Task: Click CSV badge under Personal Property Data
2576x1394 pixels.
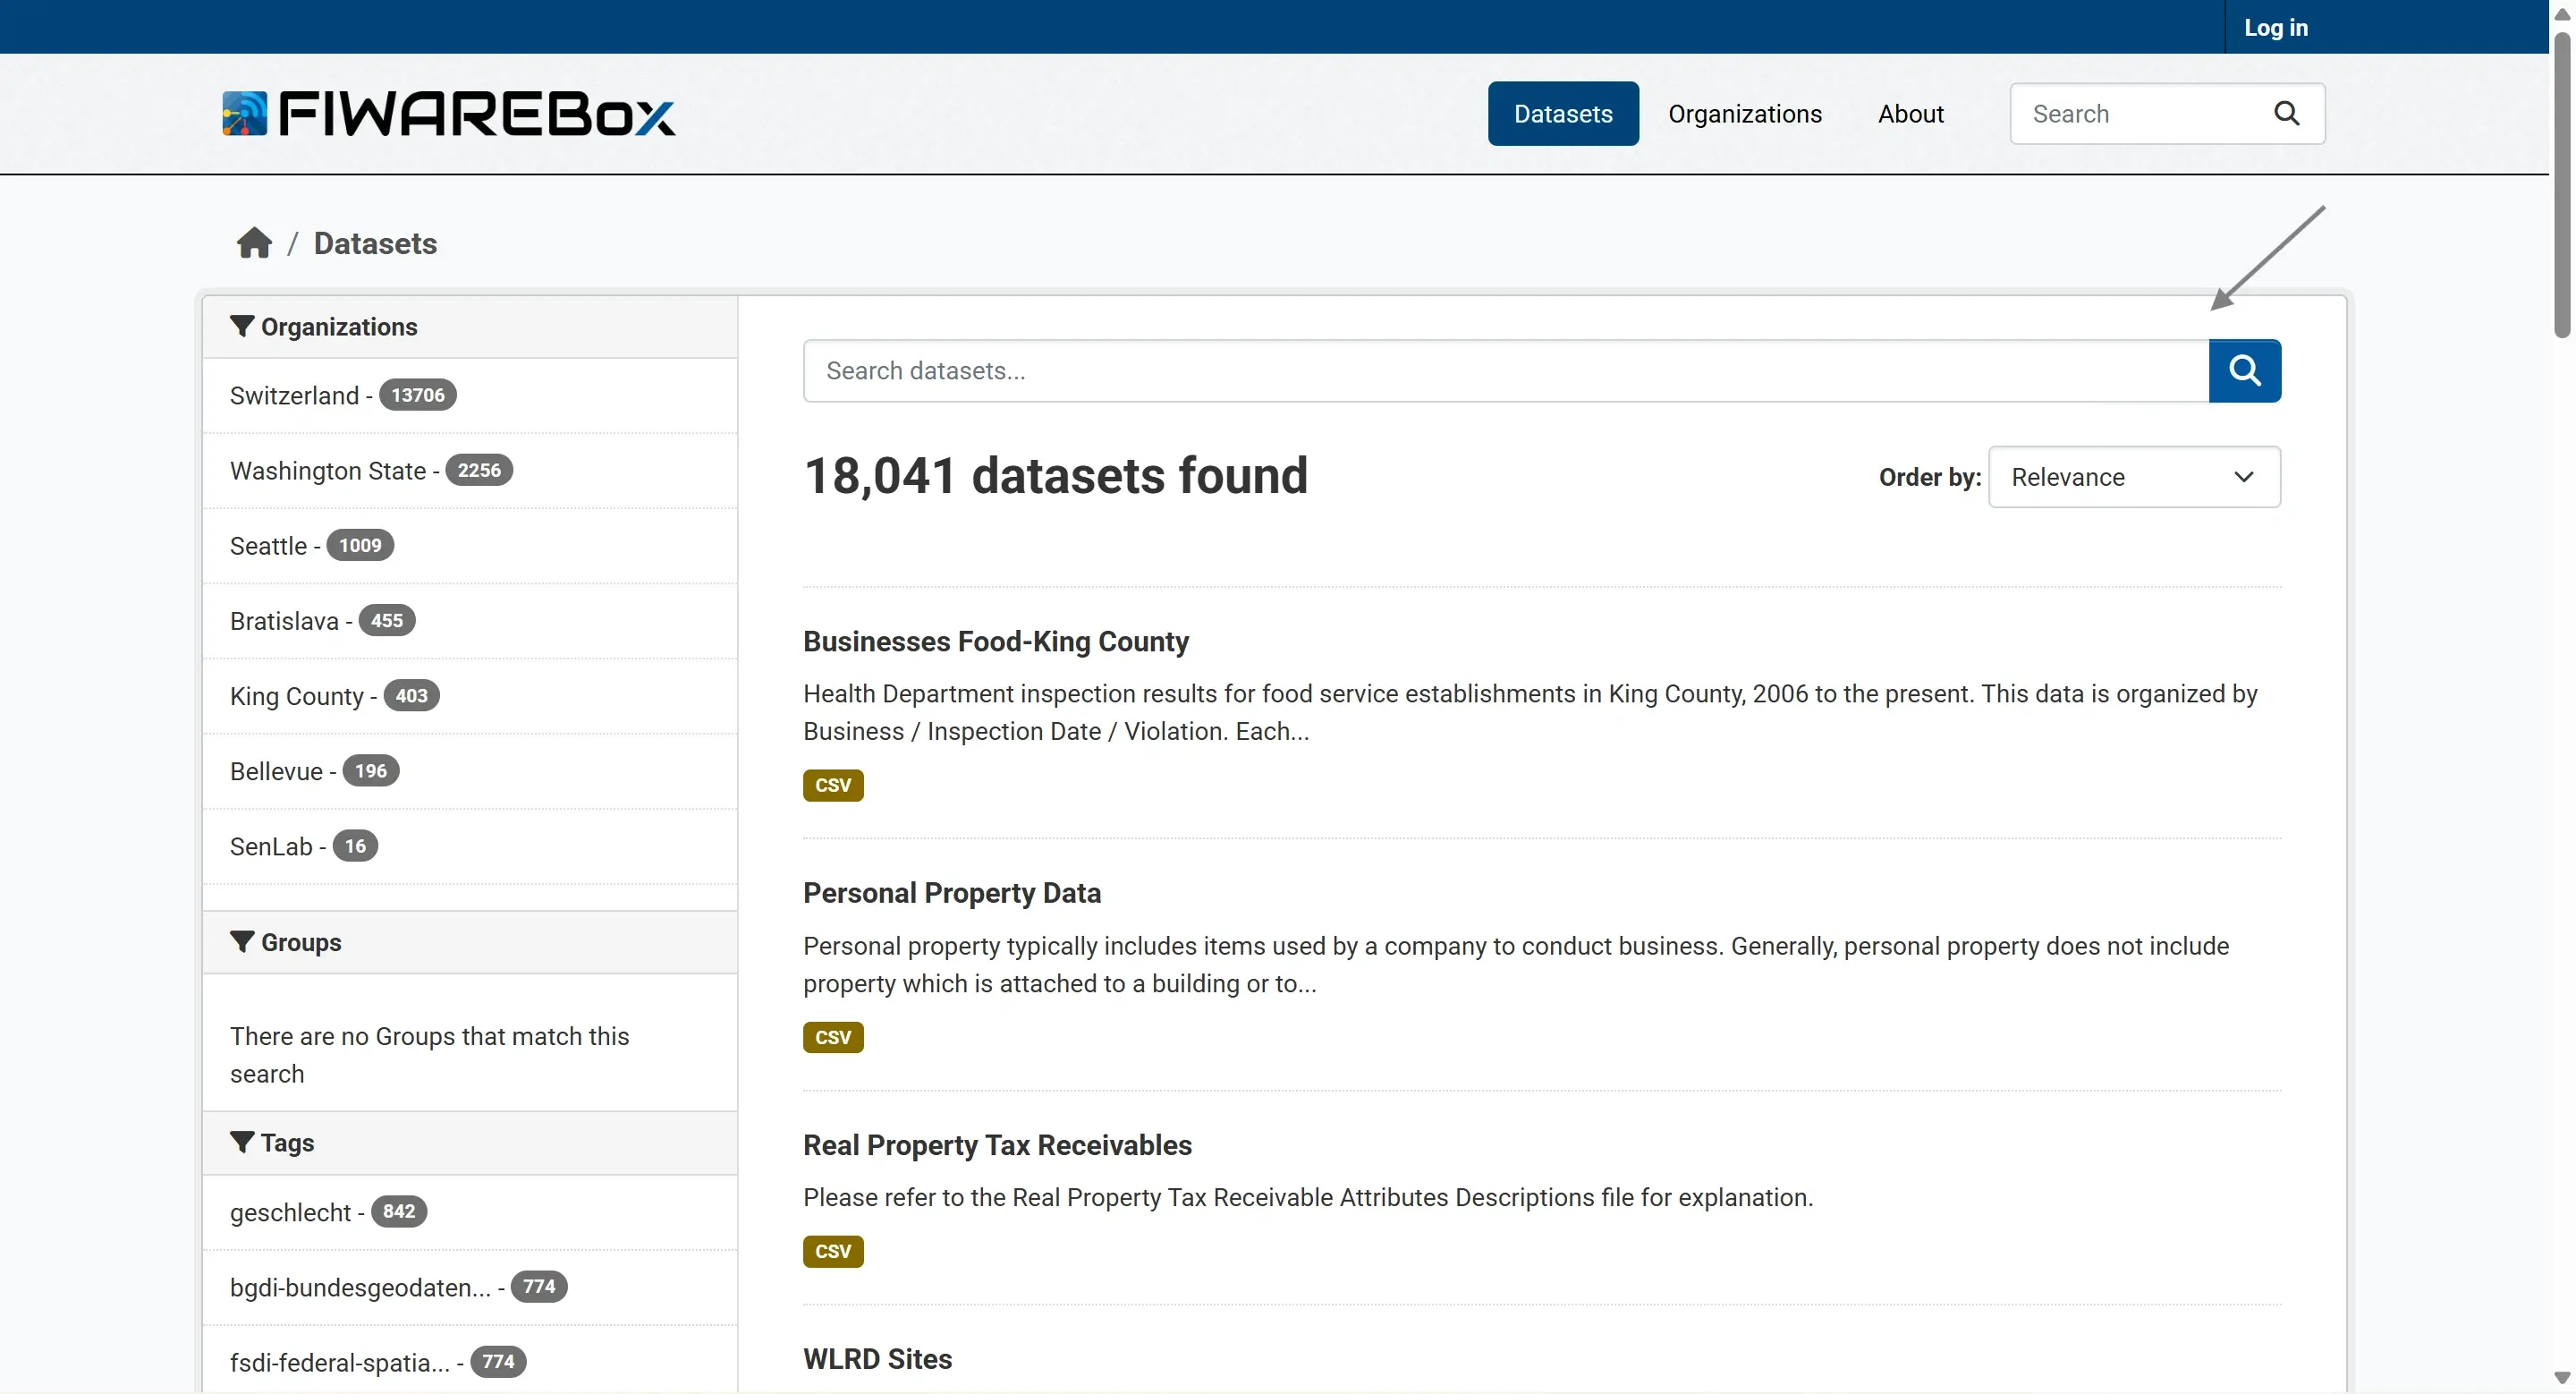Action: 832,1037
